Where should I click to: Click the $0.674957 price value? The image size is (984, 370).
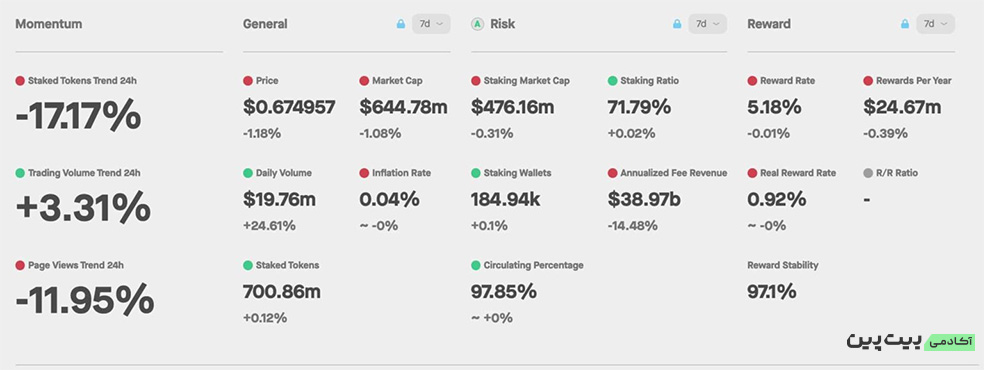click(289, 107)
